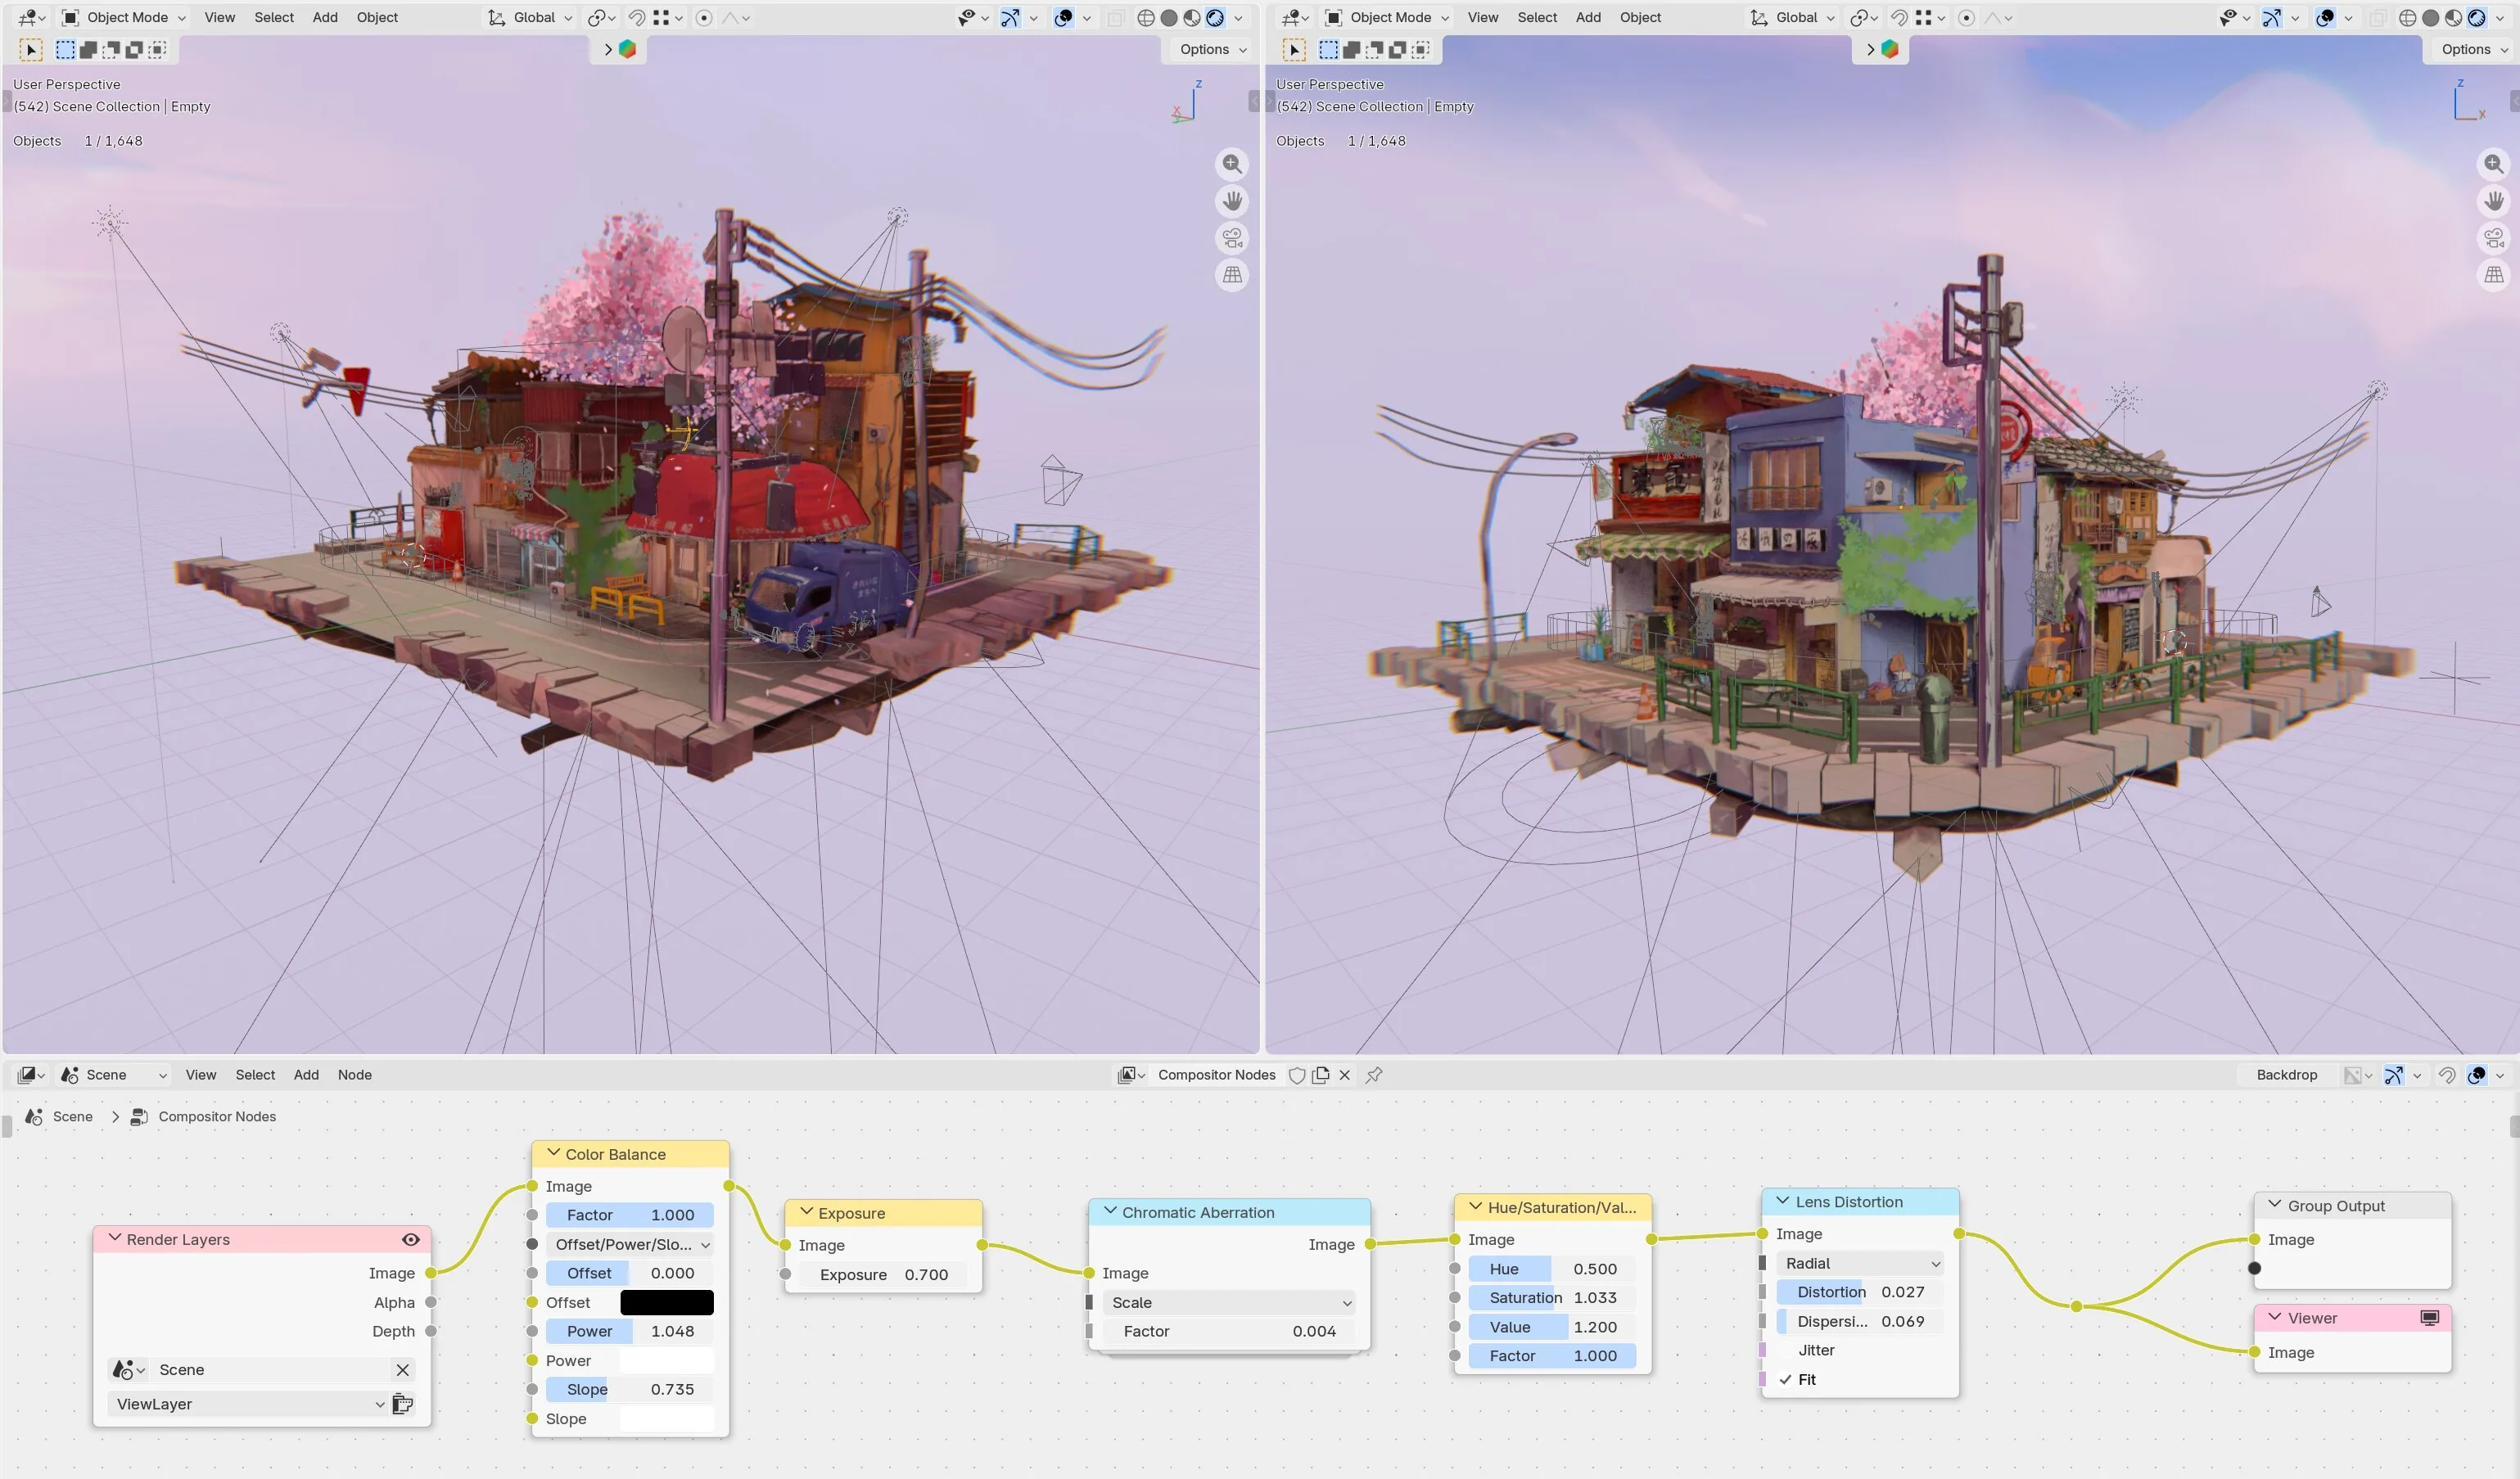Pin the Compositor Nodes tree

1374,1075
